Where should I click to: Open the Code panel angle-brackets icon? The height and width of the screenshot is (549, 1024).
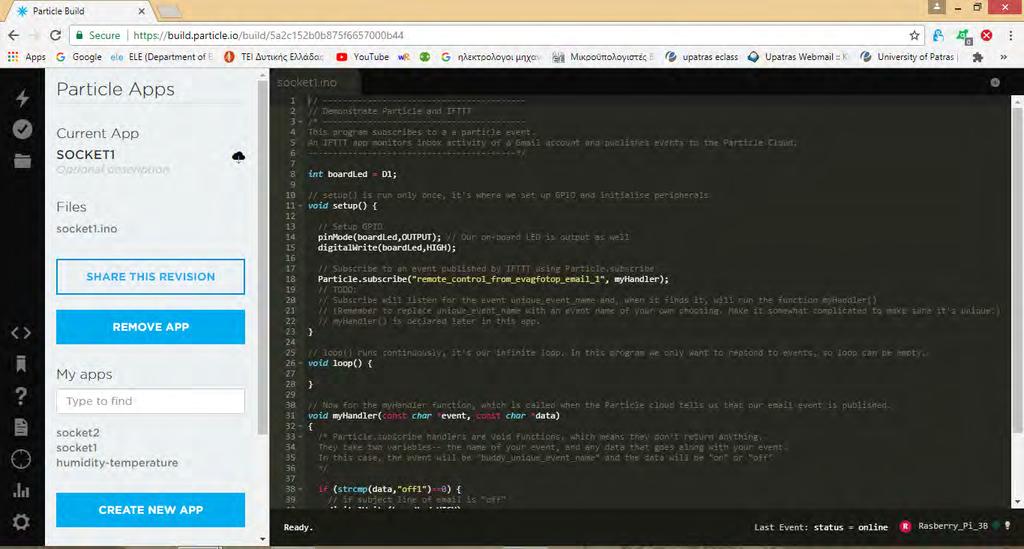(21, 333)
